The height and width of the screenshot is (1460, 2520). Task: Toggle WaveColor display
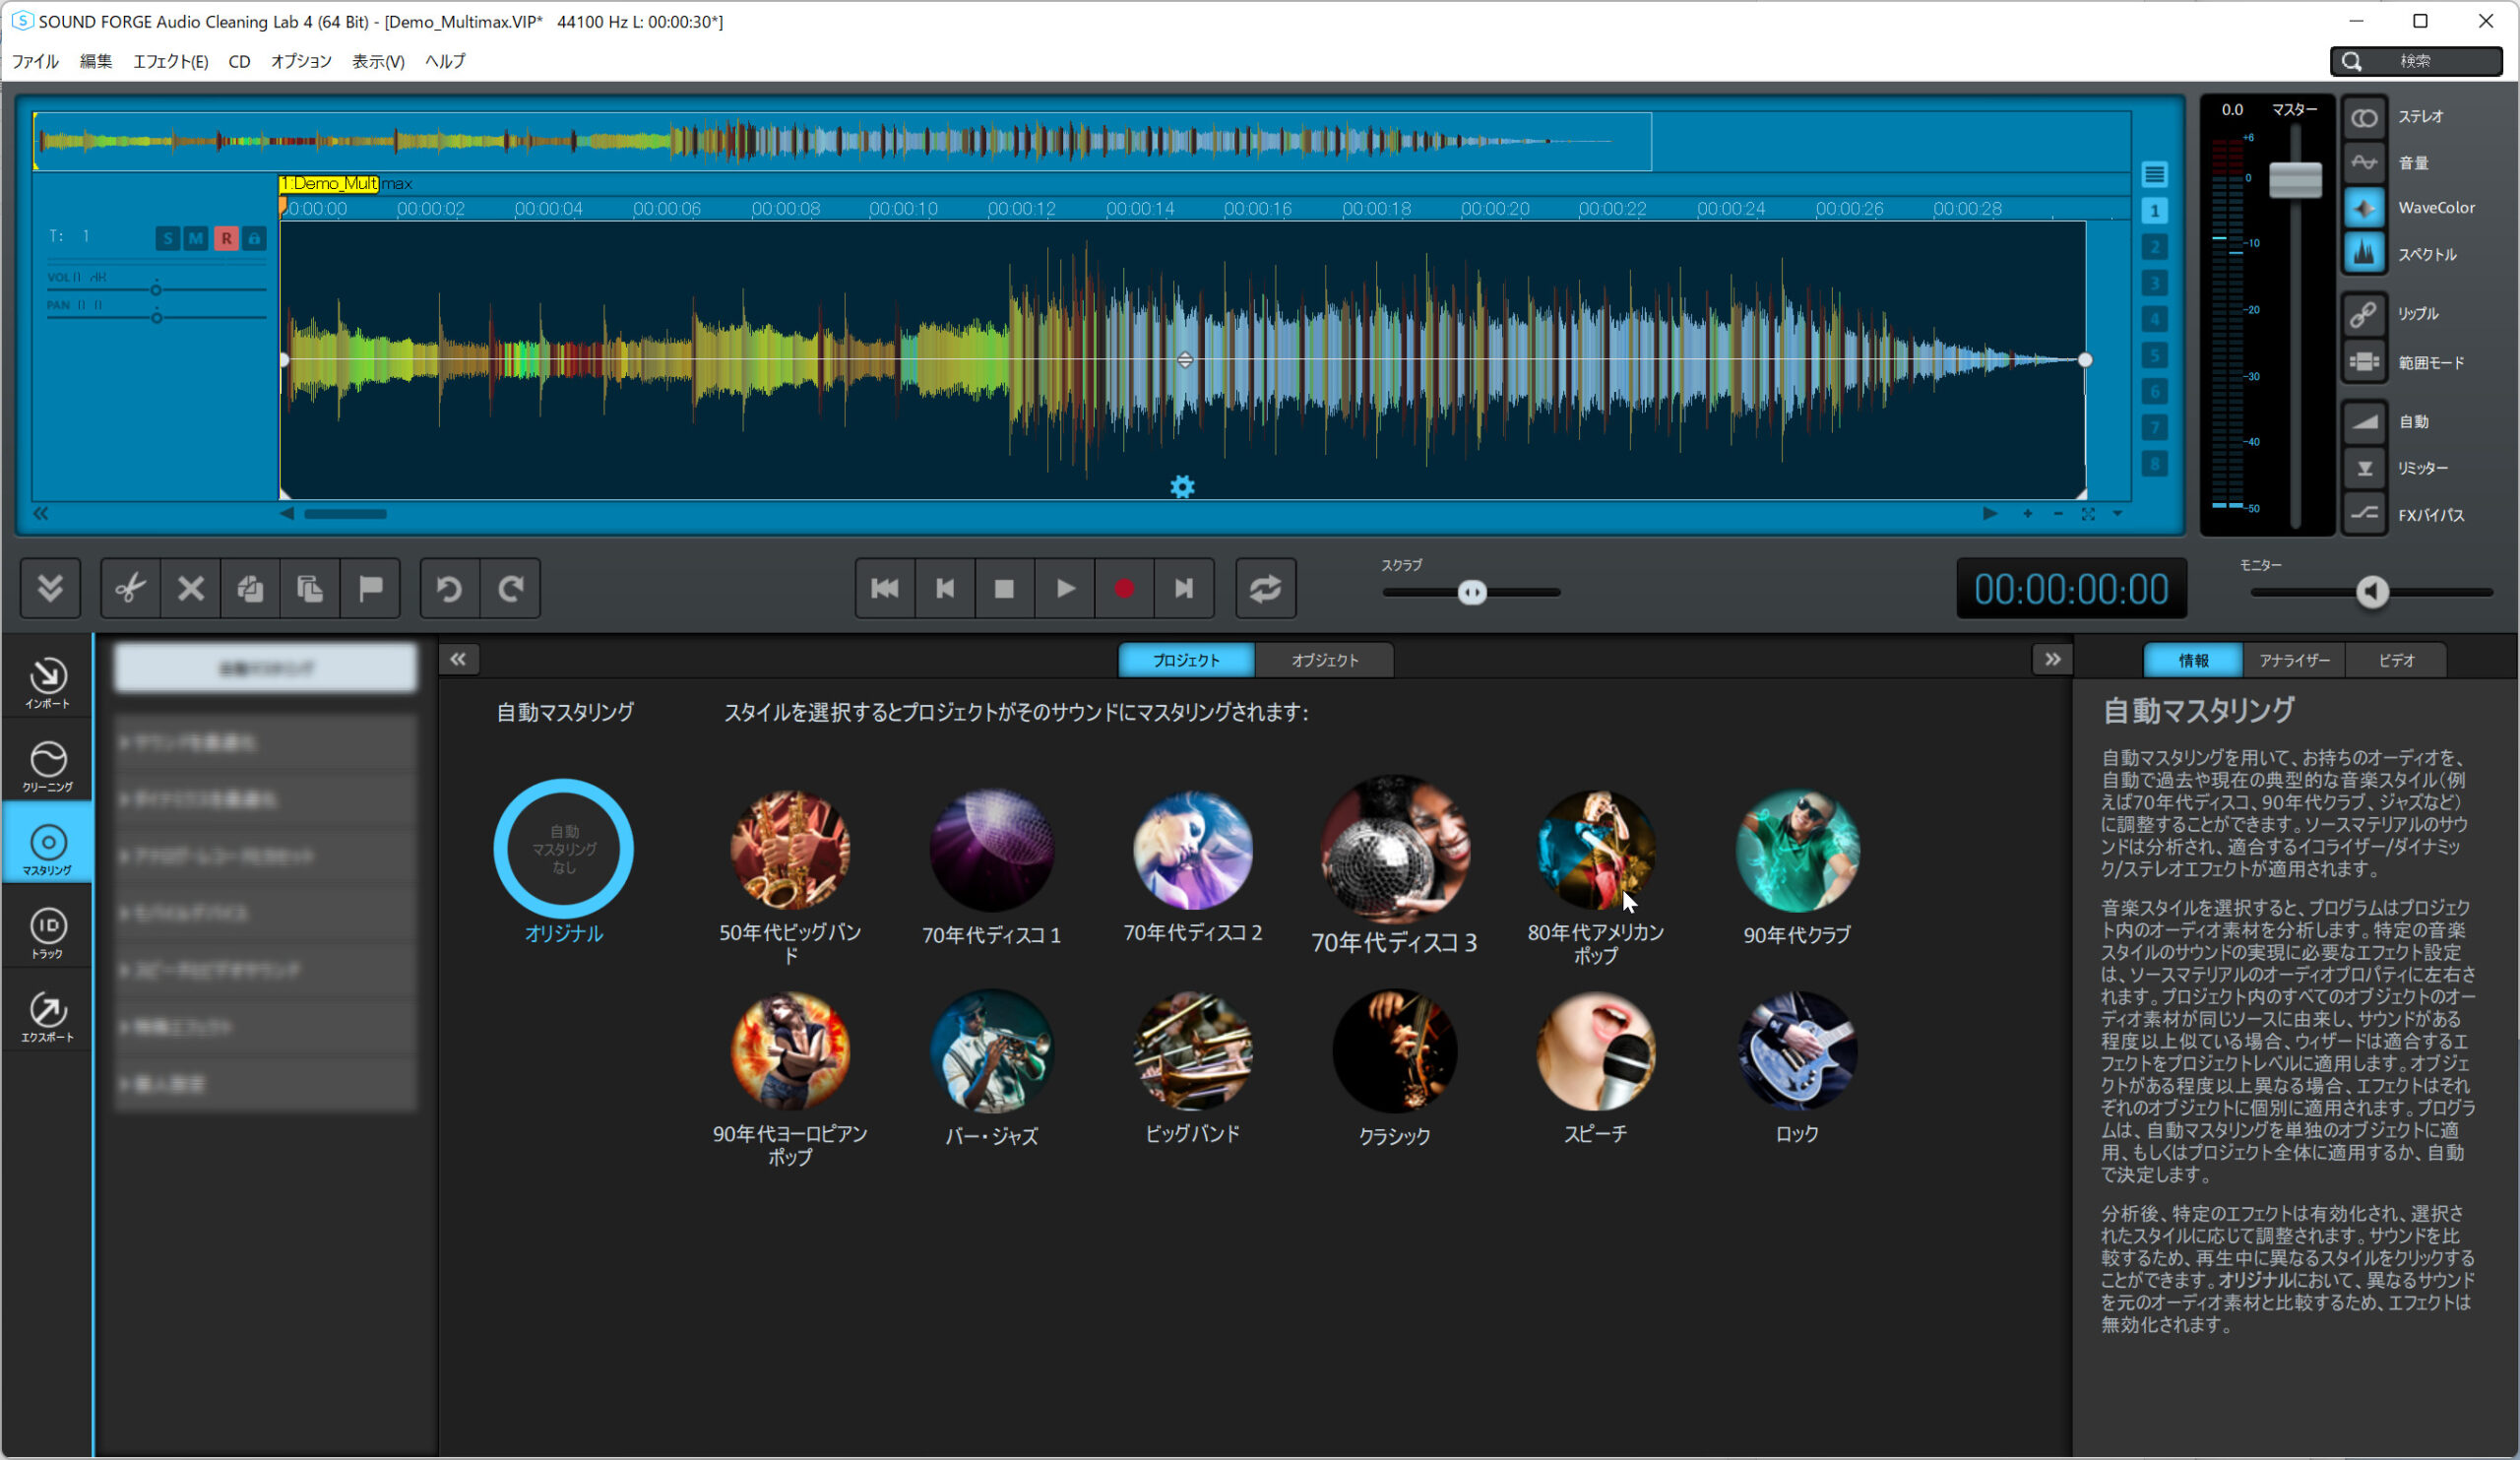click(2364, 208)
